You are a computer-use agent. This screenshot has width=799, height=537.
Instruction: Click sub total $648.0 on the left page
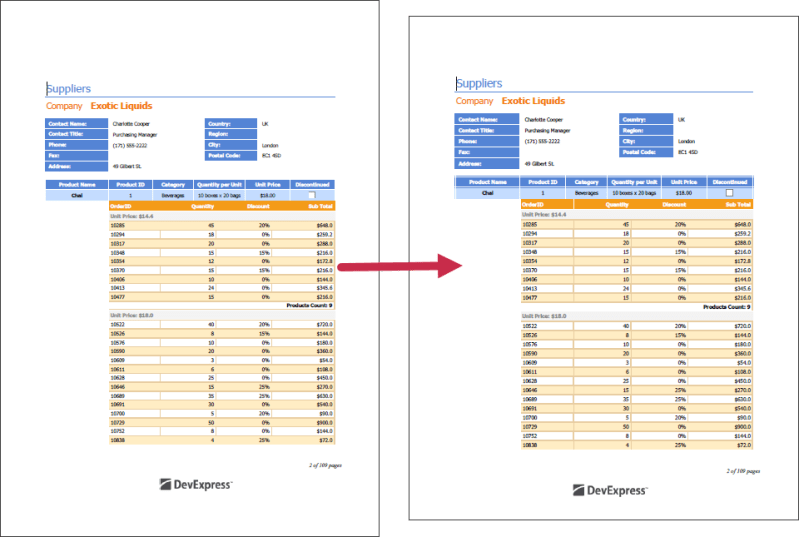tap(325, 225)
